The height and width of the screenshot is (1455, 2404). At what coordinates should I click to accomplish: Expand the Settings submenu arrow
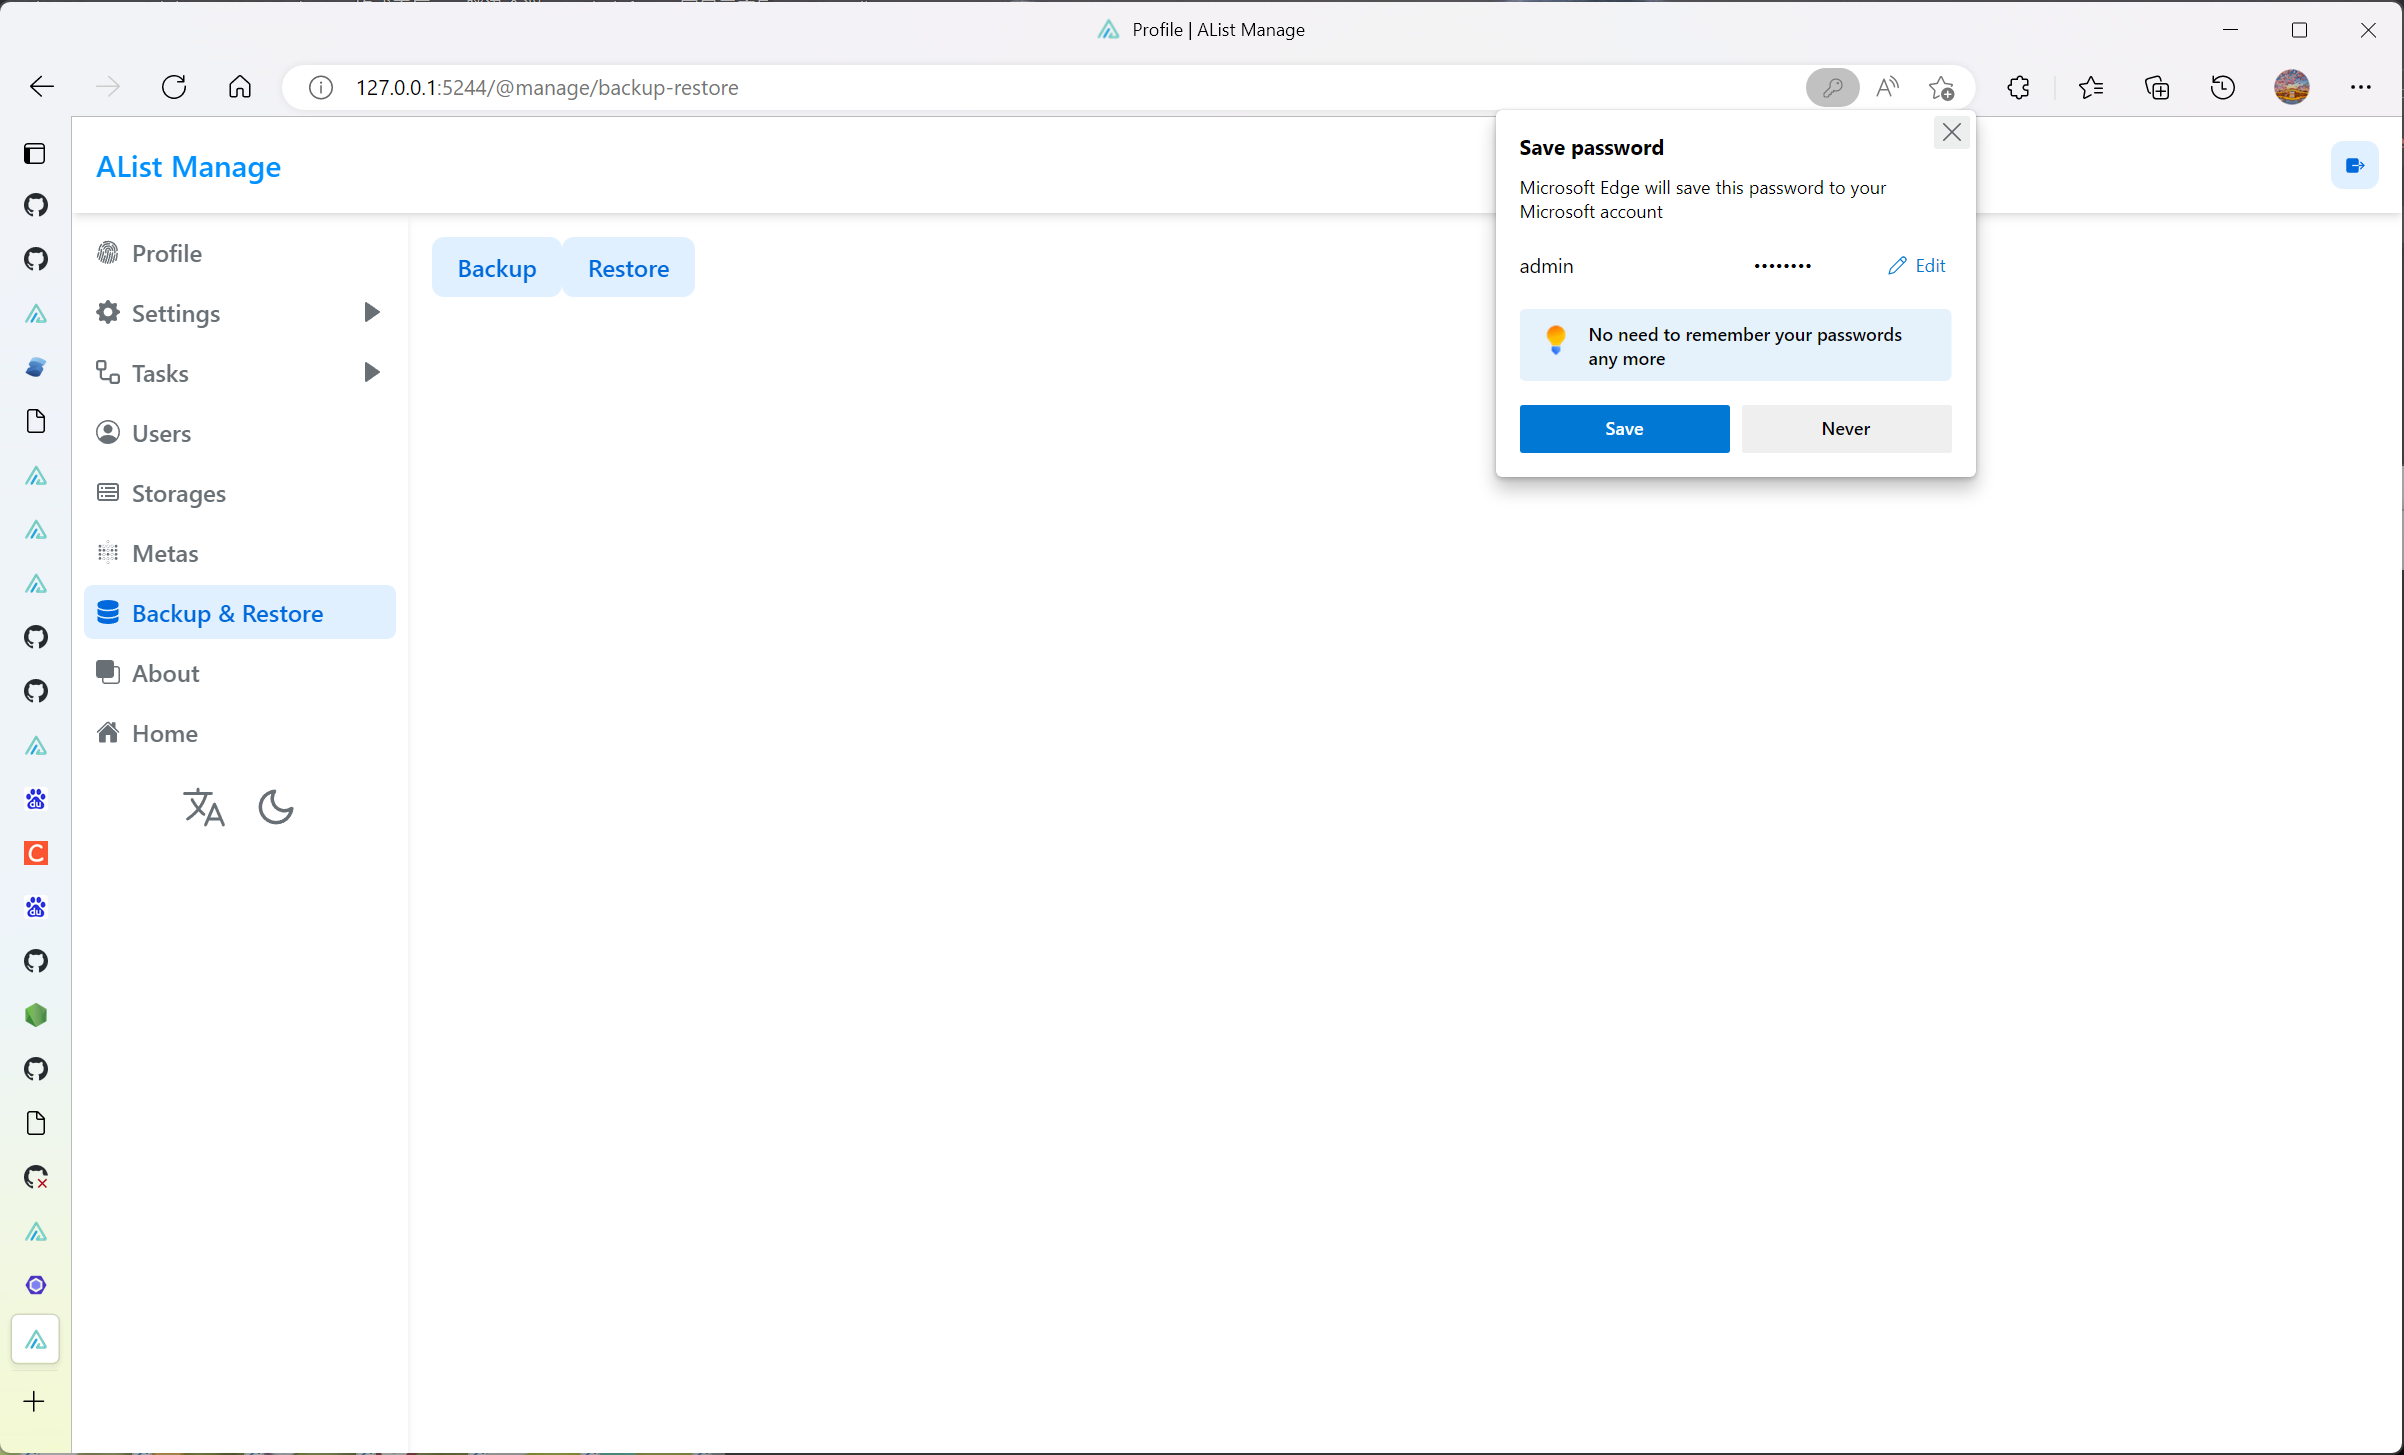pos(371,312)
